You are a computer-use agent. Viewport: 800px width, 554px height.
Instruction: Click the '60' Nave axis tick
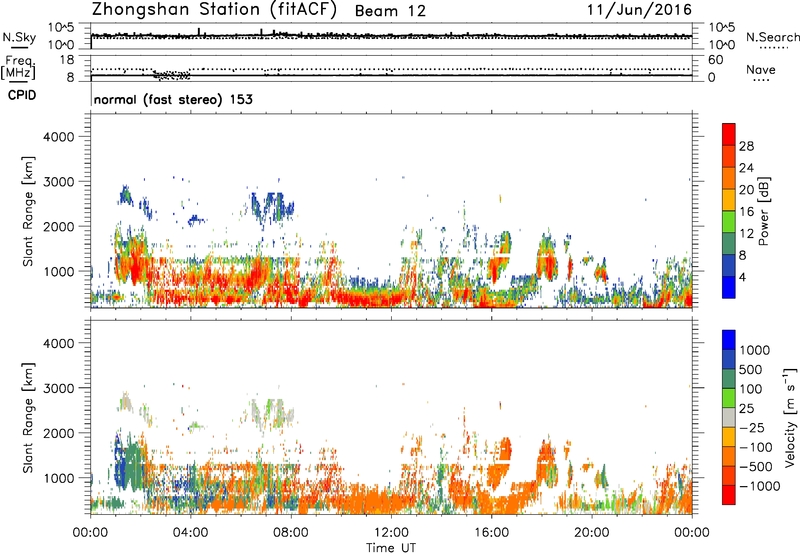[716, 60]
